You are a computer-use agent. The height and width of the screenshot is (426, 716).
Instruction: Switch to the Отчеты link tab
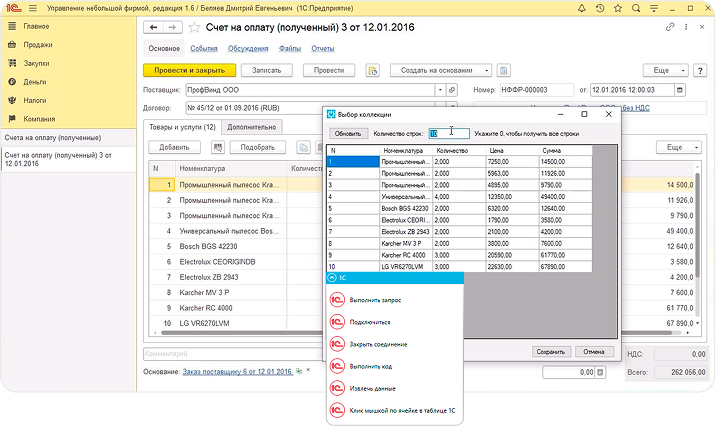[x=323, y=48]
